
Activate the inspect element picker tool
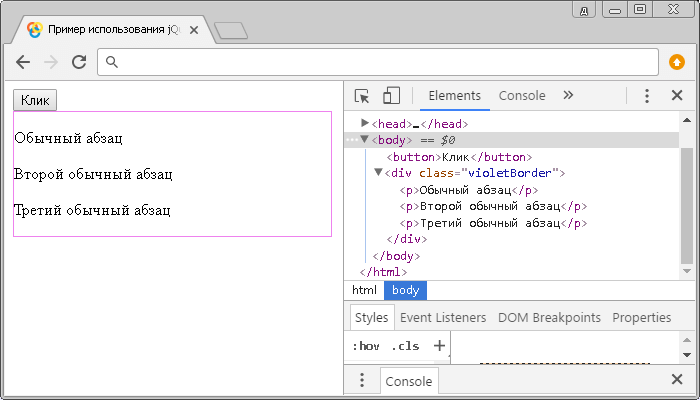362,96
